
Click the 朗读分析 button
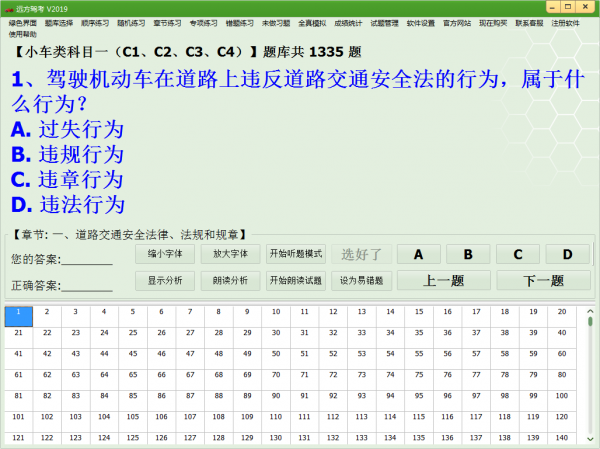point(230,281)
